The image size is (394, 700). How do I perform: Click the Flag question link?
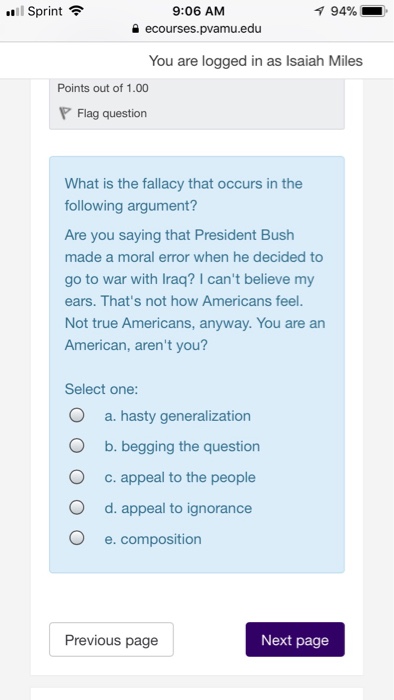[x=112, y=113]
